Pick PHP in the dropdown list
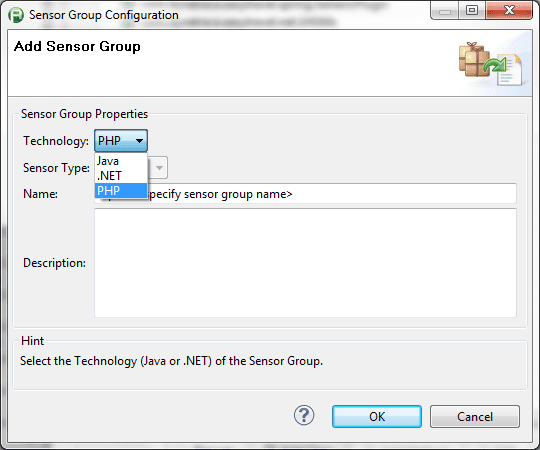Screen dimensions: 540x450 click(x=121, y=190)
